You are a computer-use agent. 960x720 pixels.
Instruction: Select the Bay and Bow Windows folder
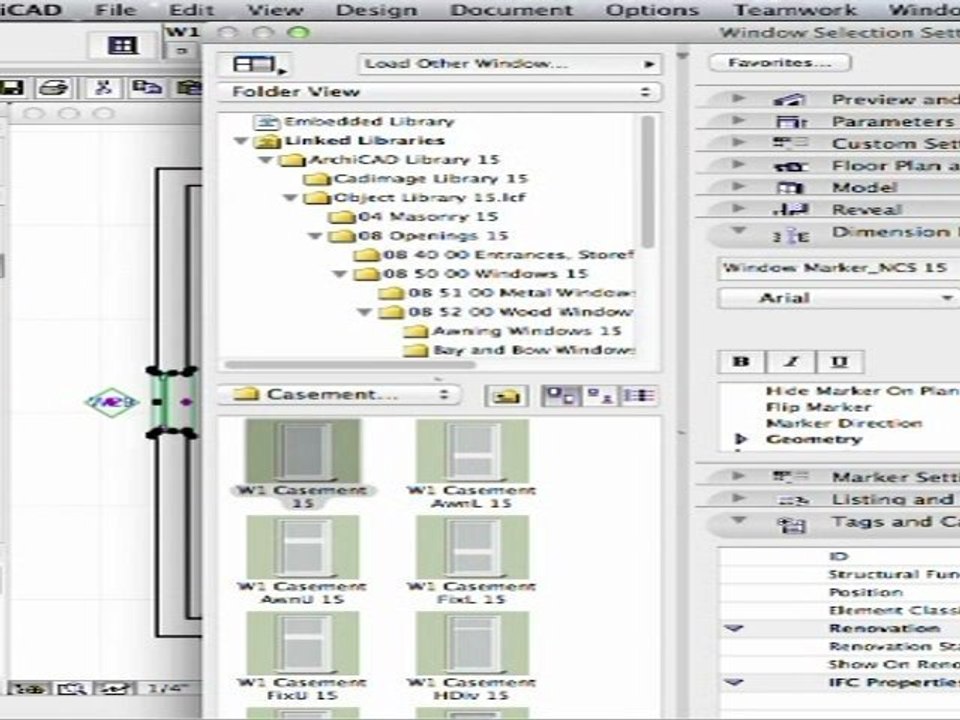pyautogui.click(x=520, y=350)
